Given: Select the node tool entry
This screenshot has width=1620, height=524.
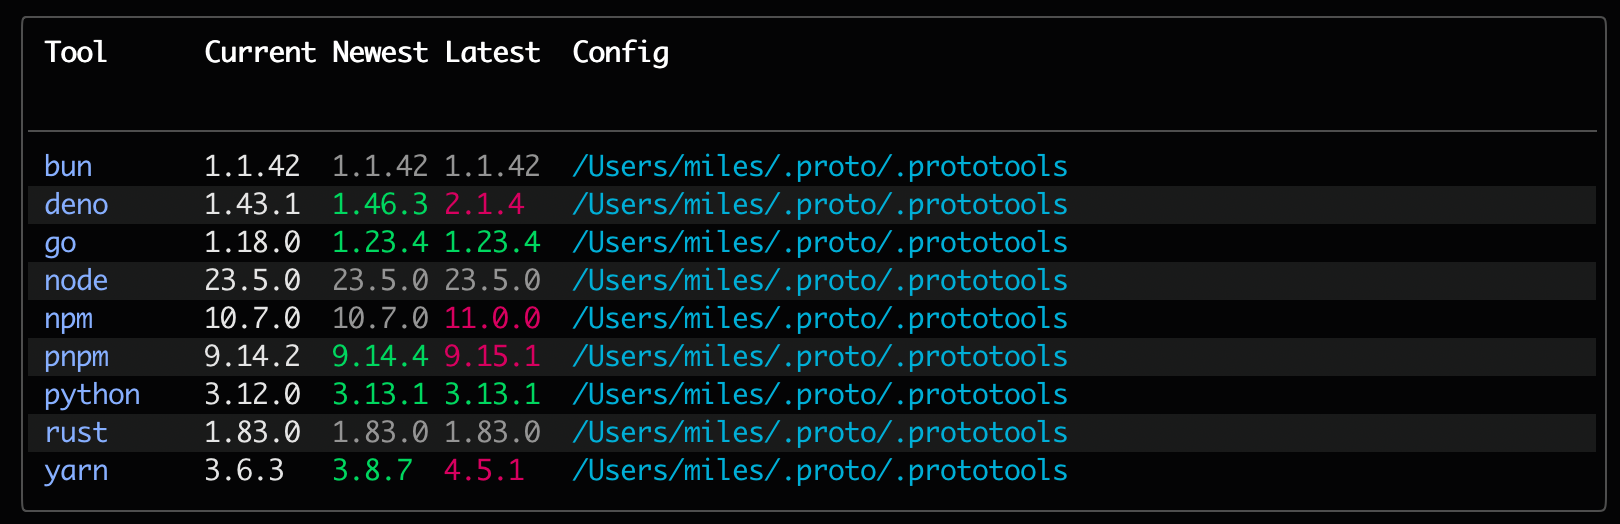Looking at the screenshot, I should point(76,280).
